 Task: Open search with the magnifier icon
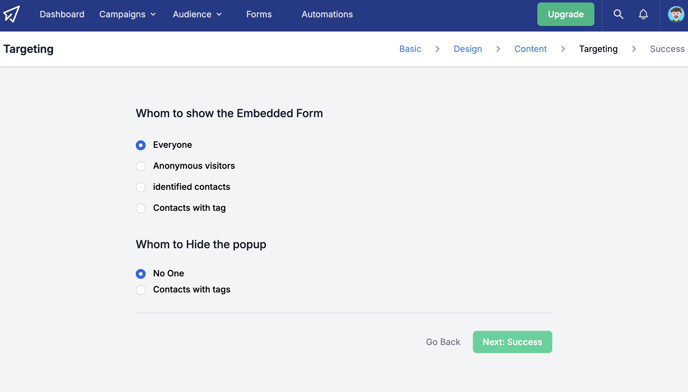(x=618, y=14)
